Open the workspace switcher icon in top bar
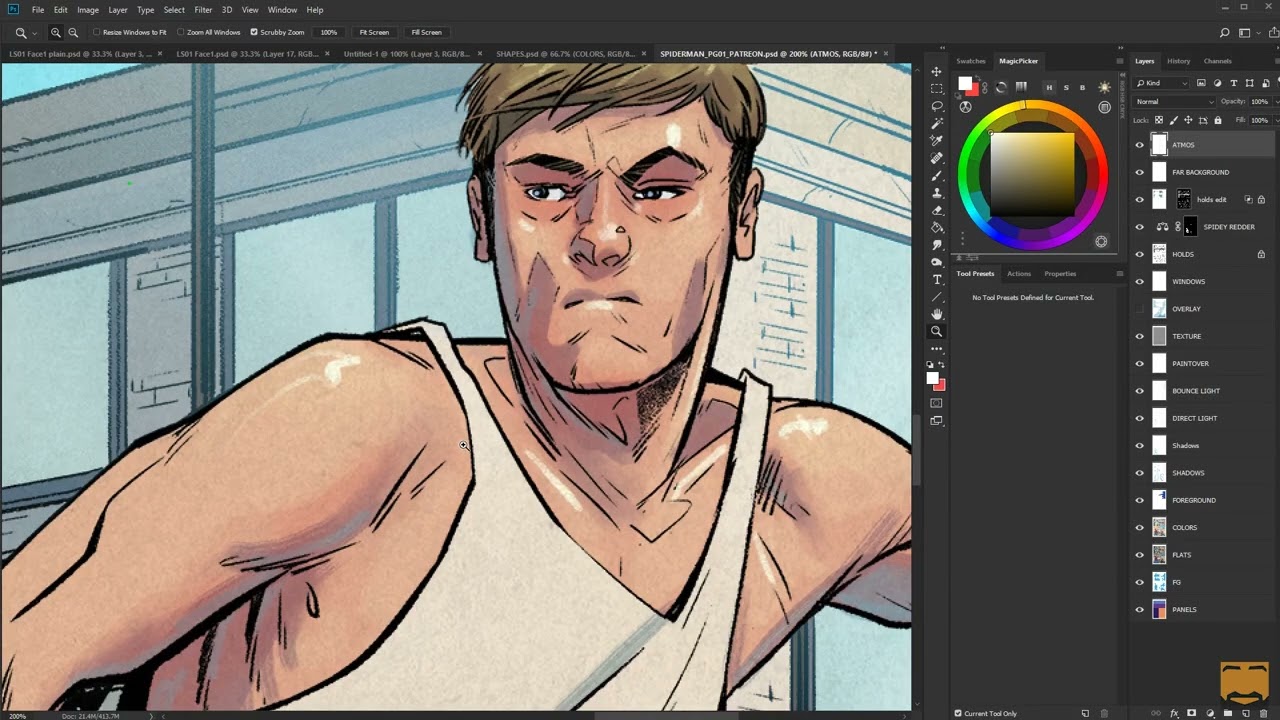The image size is (1280, 720). [x=1246, y=32]
